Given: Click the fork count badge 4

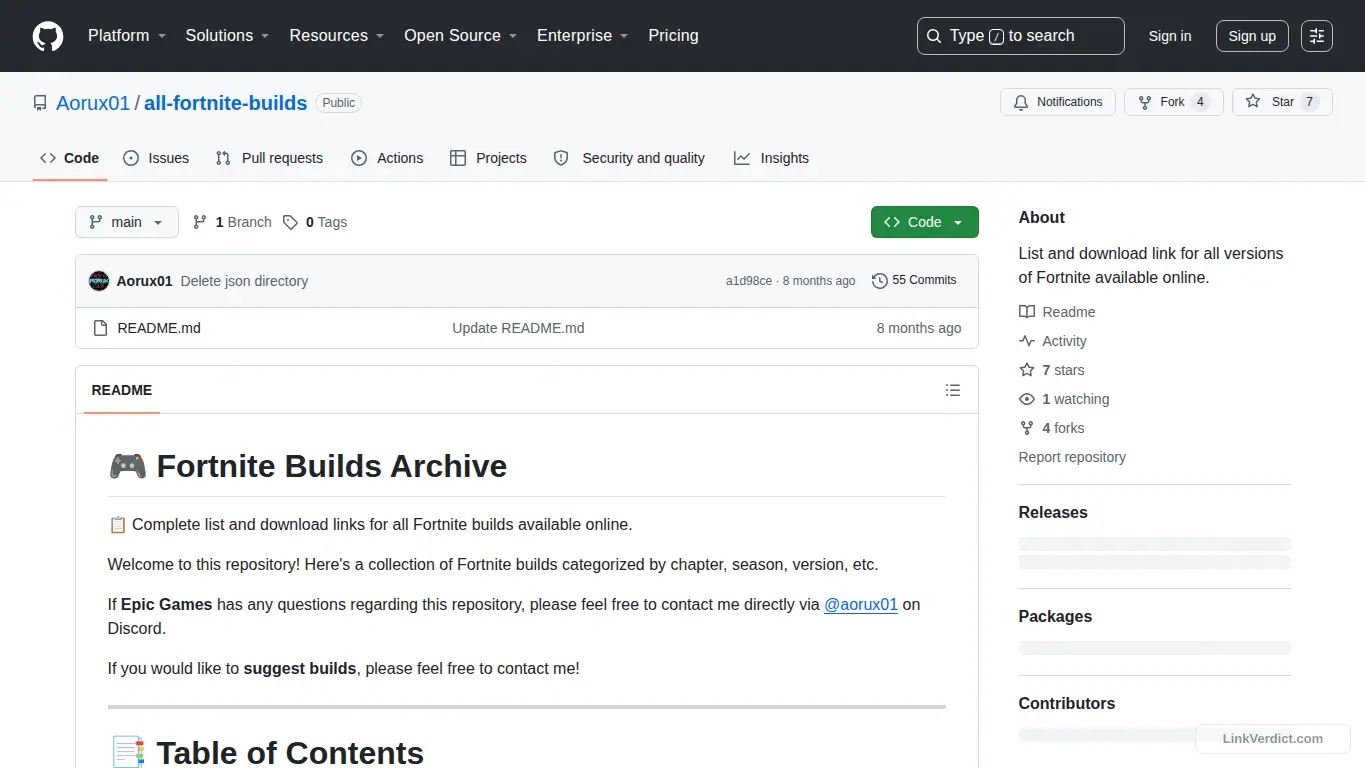Looking at the screenshot, I should click(1201, 102).
